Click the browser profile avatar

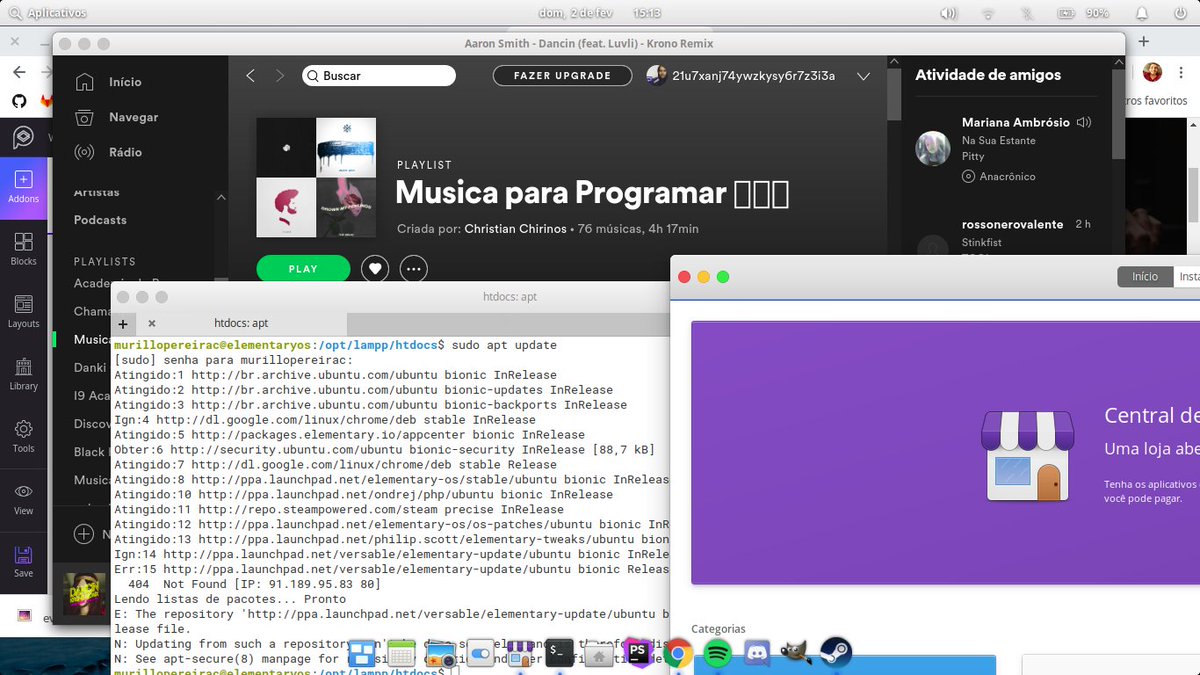pos(1152,72)
